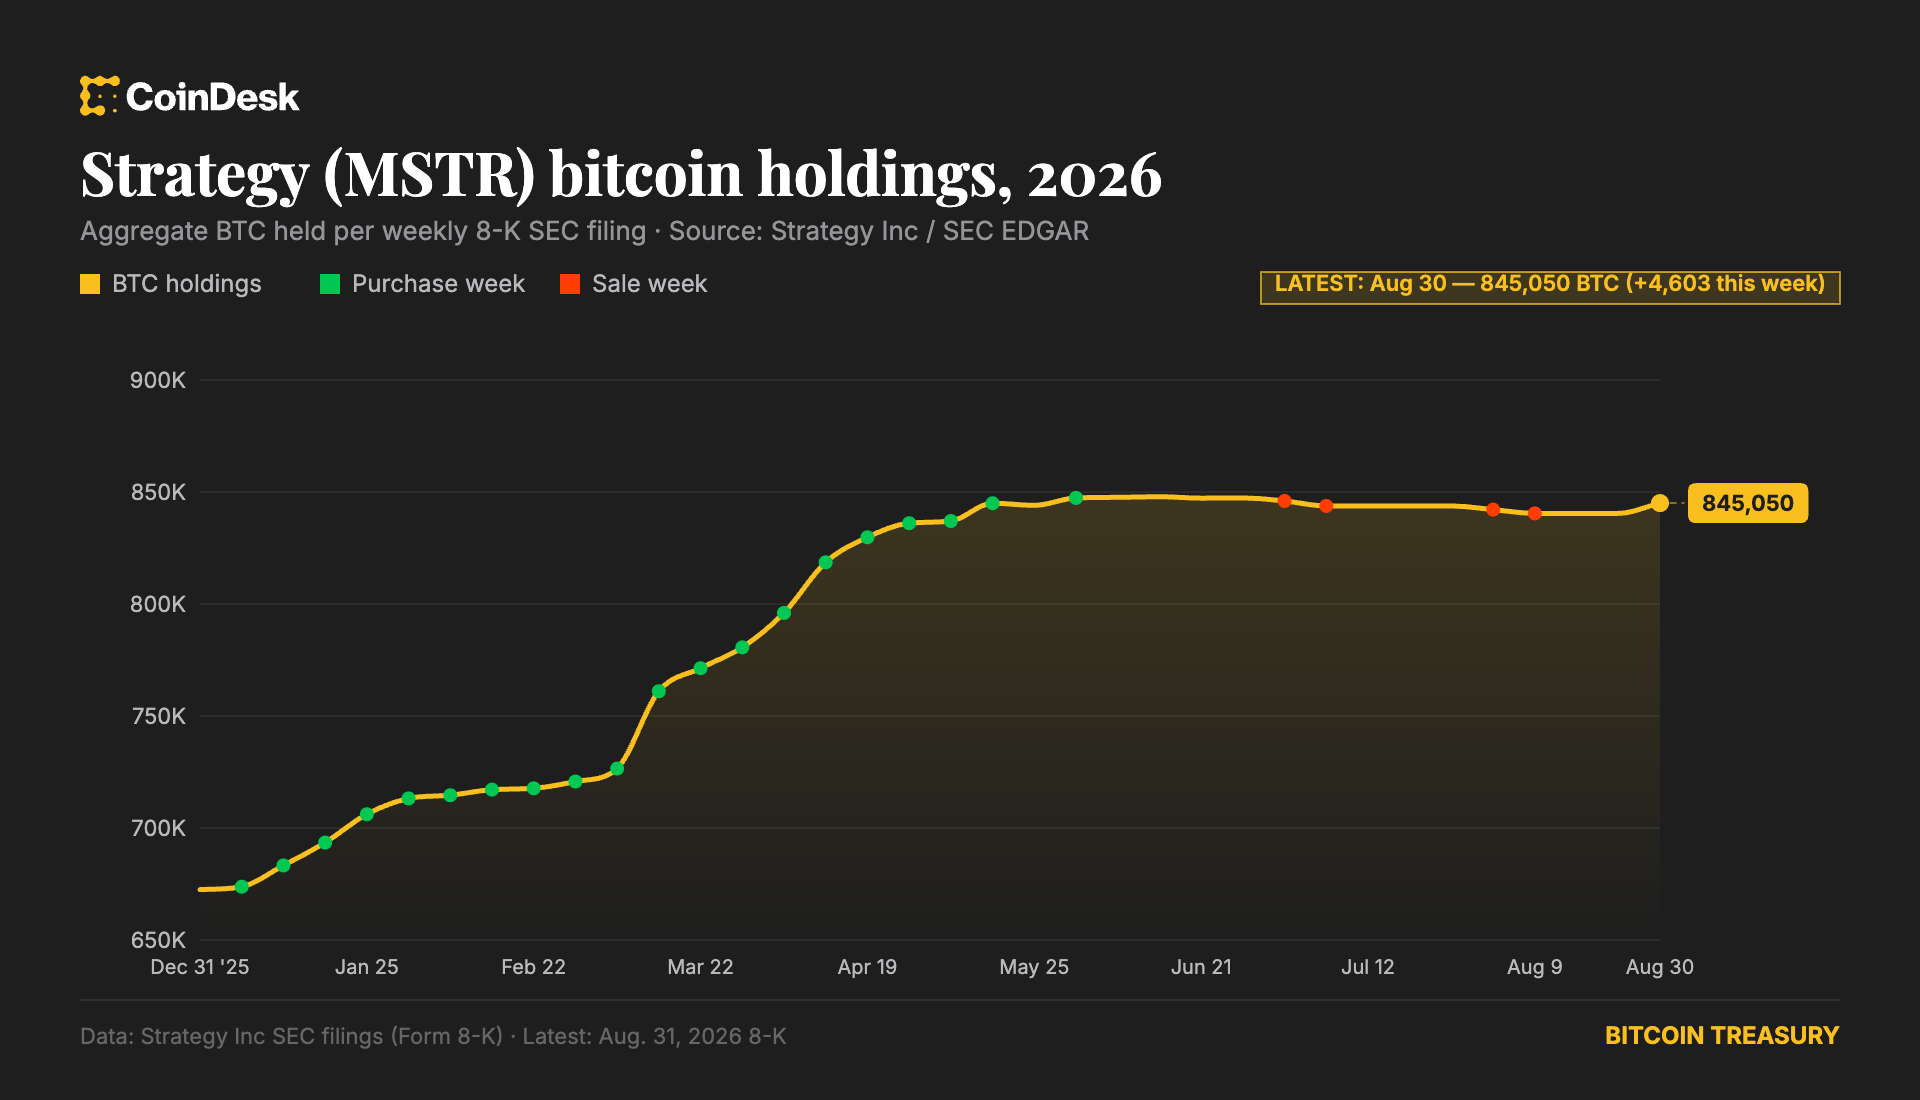Click the BITCOIN TREASURY footer tag

(x=1722, y=1036)
